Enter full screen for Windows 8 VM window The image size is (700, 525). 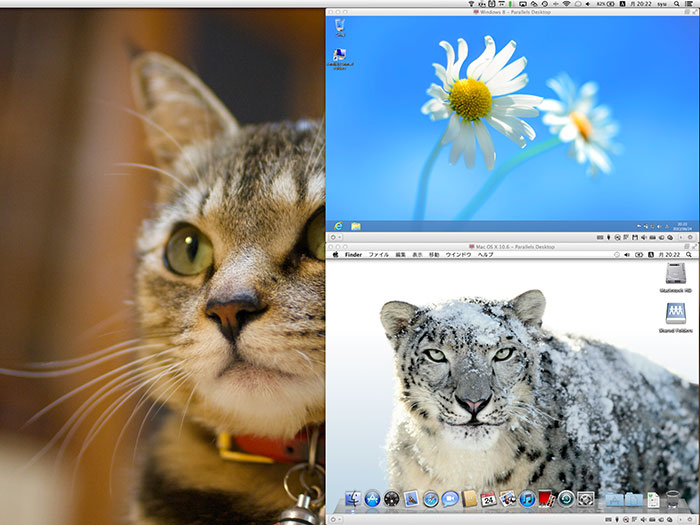(695, 12)
